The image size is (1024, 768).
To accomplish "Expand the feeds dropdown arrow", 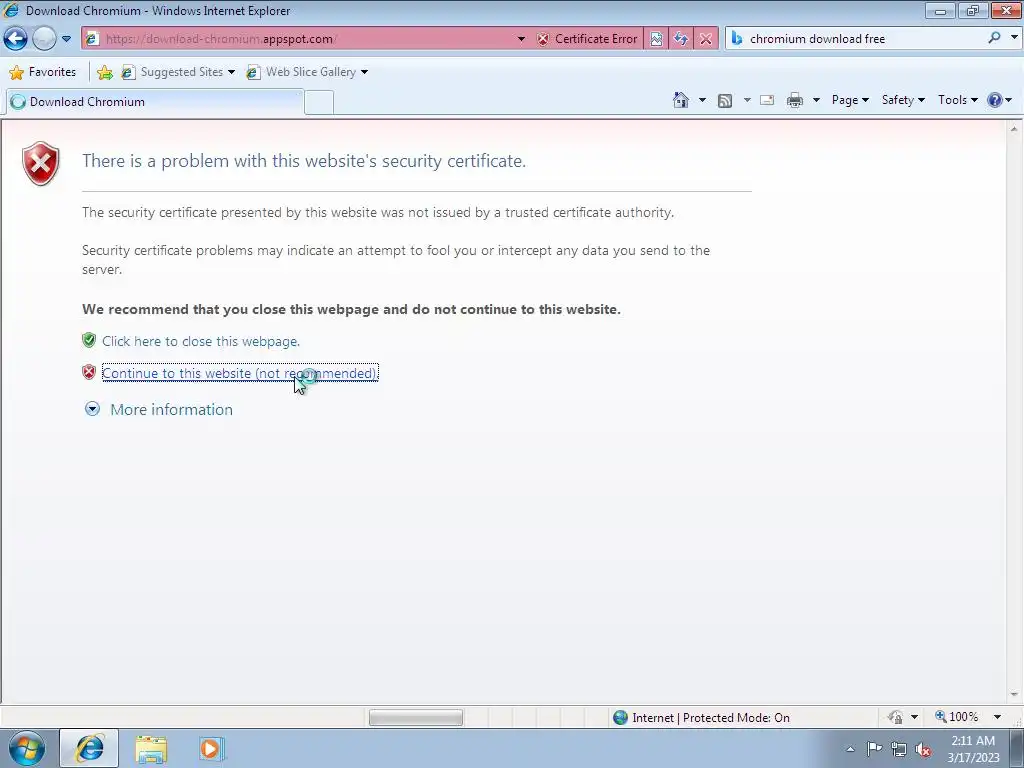I will pyautogui.click(x=747, y=100).
